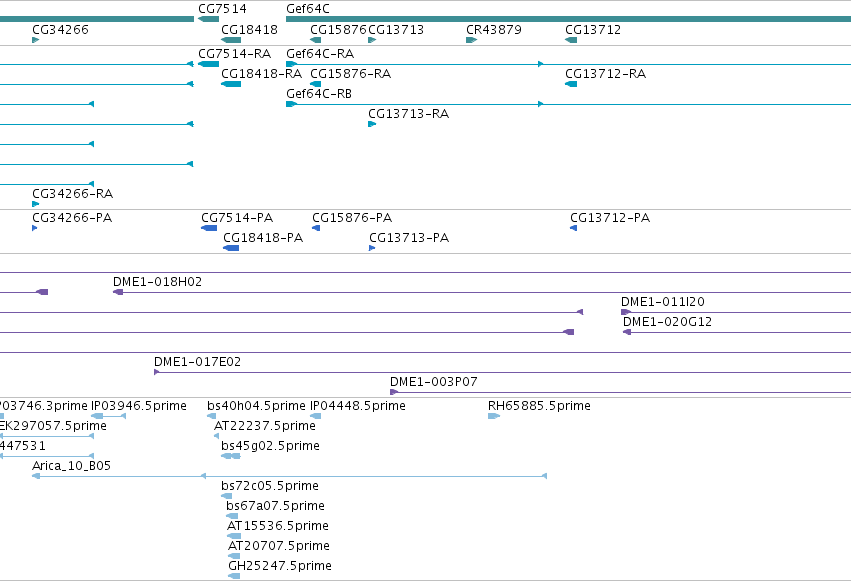Click the CG15876-PA protein label
The image size is (851, 581).
352,218
